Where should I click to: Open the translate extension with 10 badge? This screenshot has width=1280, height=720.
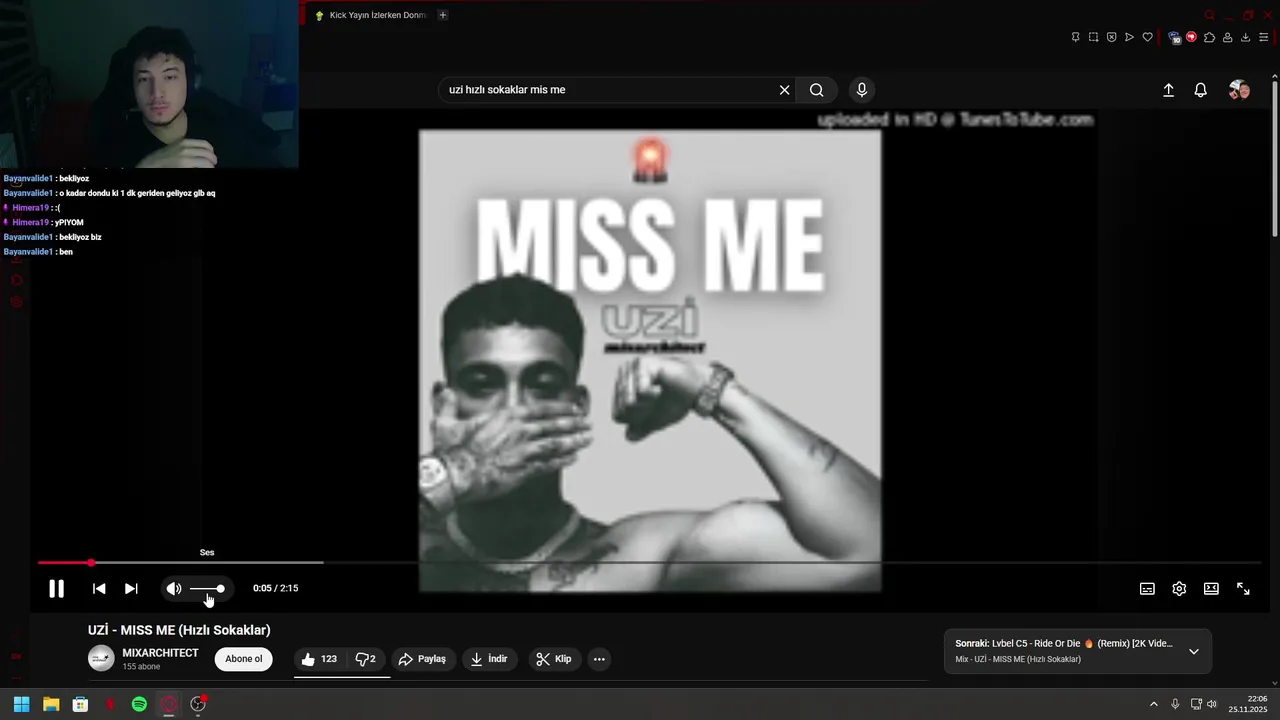(1174, 37)
